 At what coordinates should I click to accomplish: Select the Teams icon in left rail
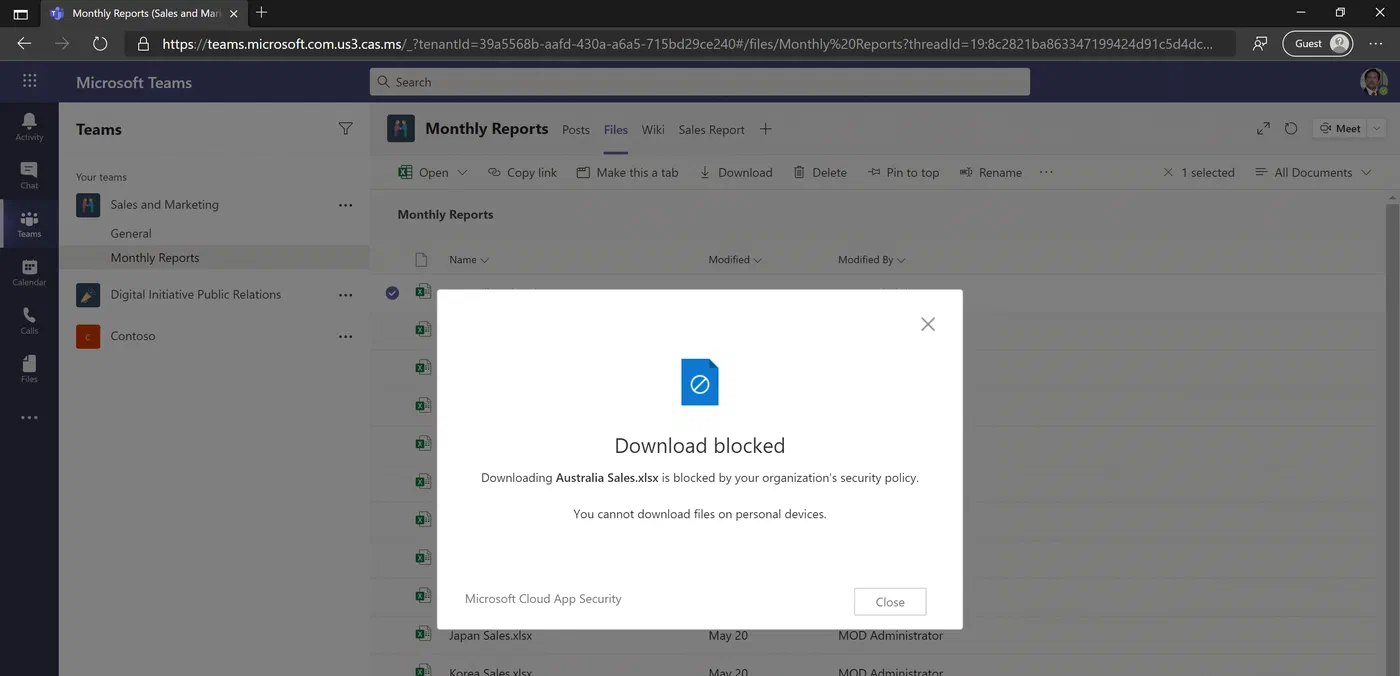click(x=29, y=224)
